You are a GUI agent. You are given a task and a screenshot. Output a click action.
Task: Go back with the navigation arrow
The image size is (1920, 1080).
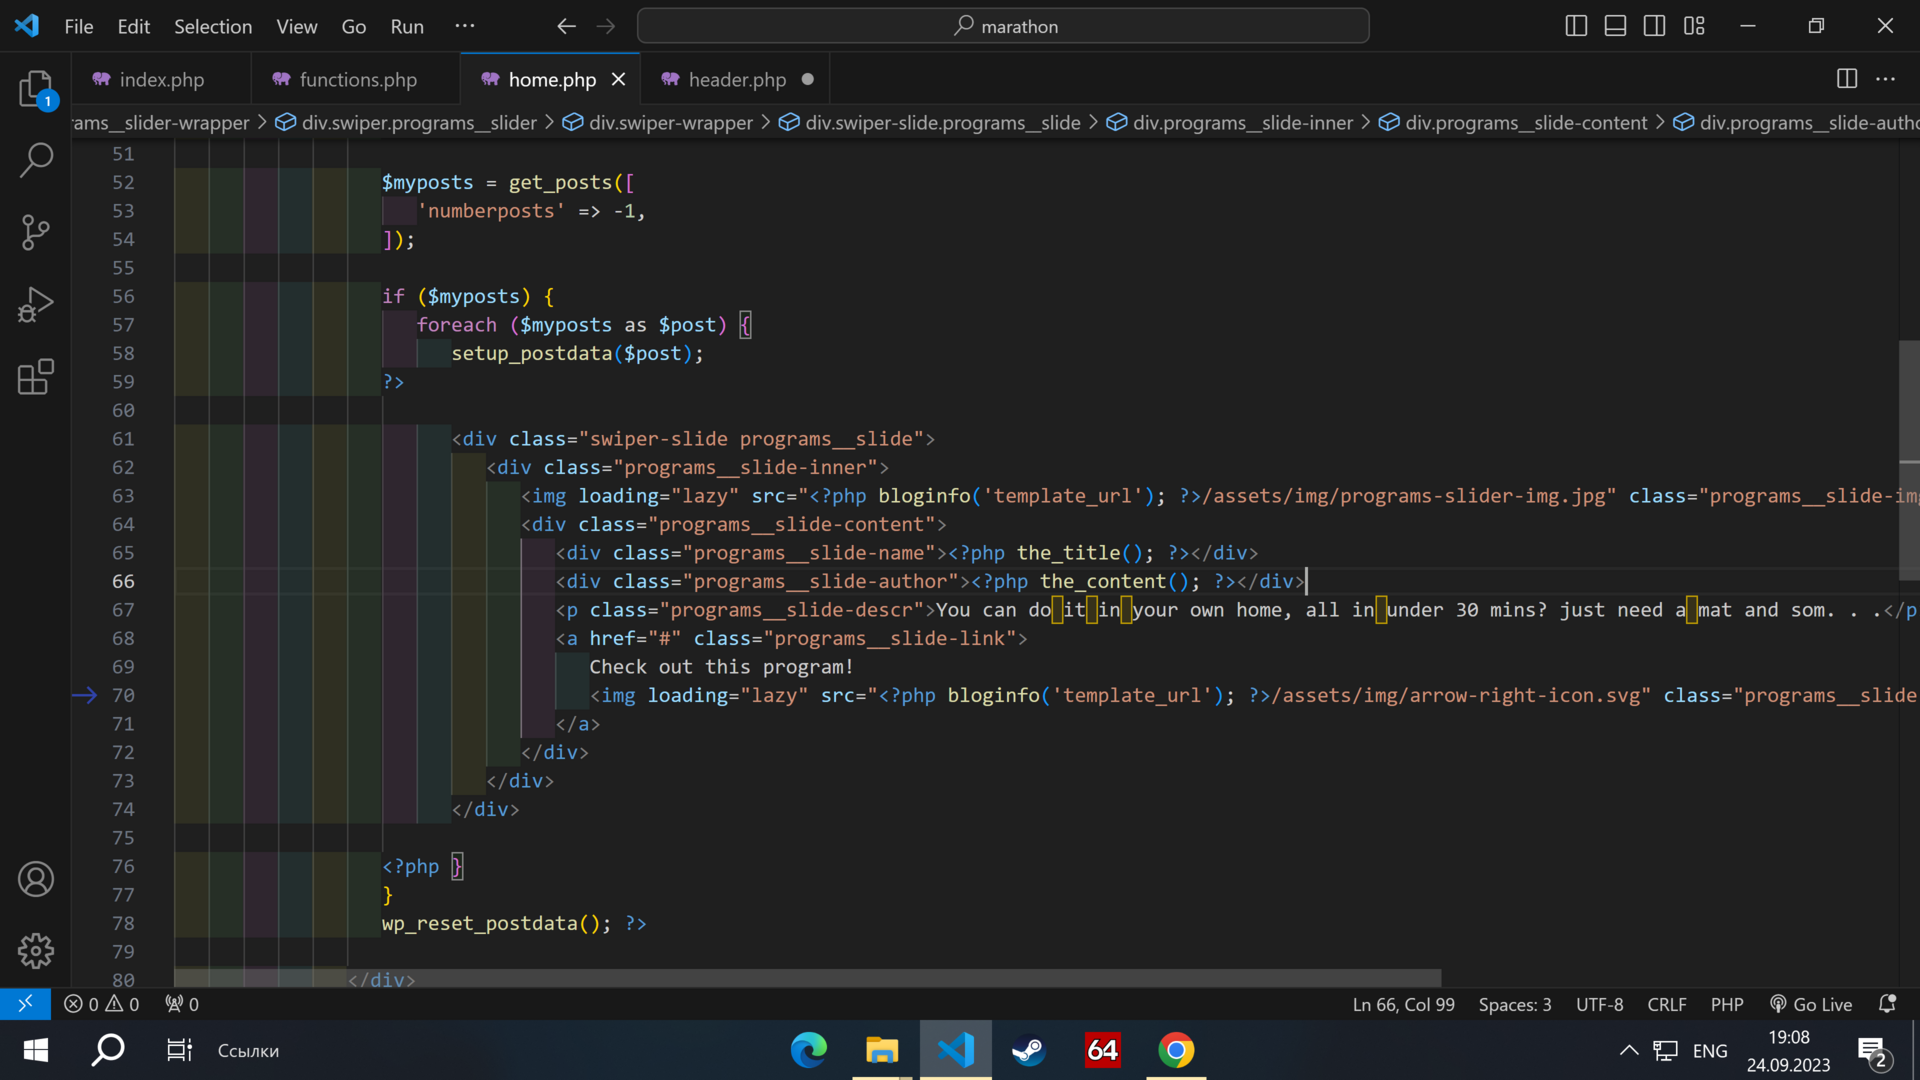(566, 26)
